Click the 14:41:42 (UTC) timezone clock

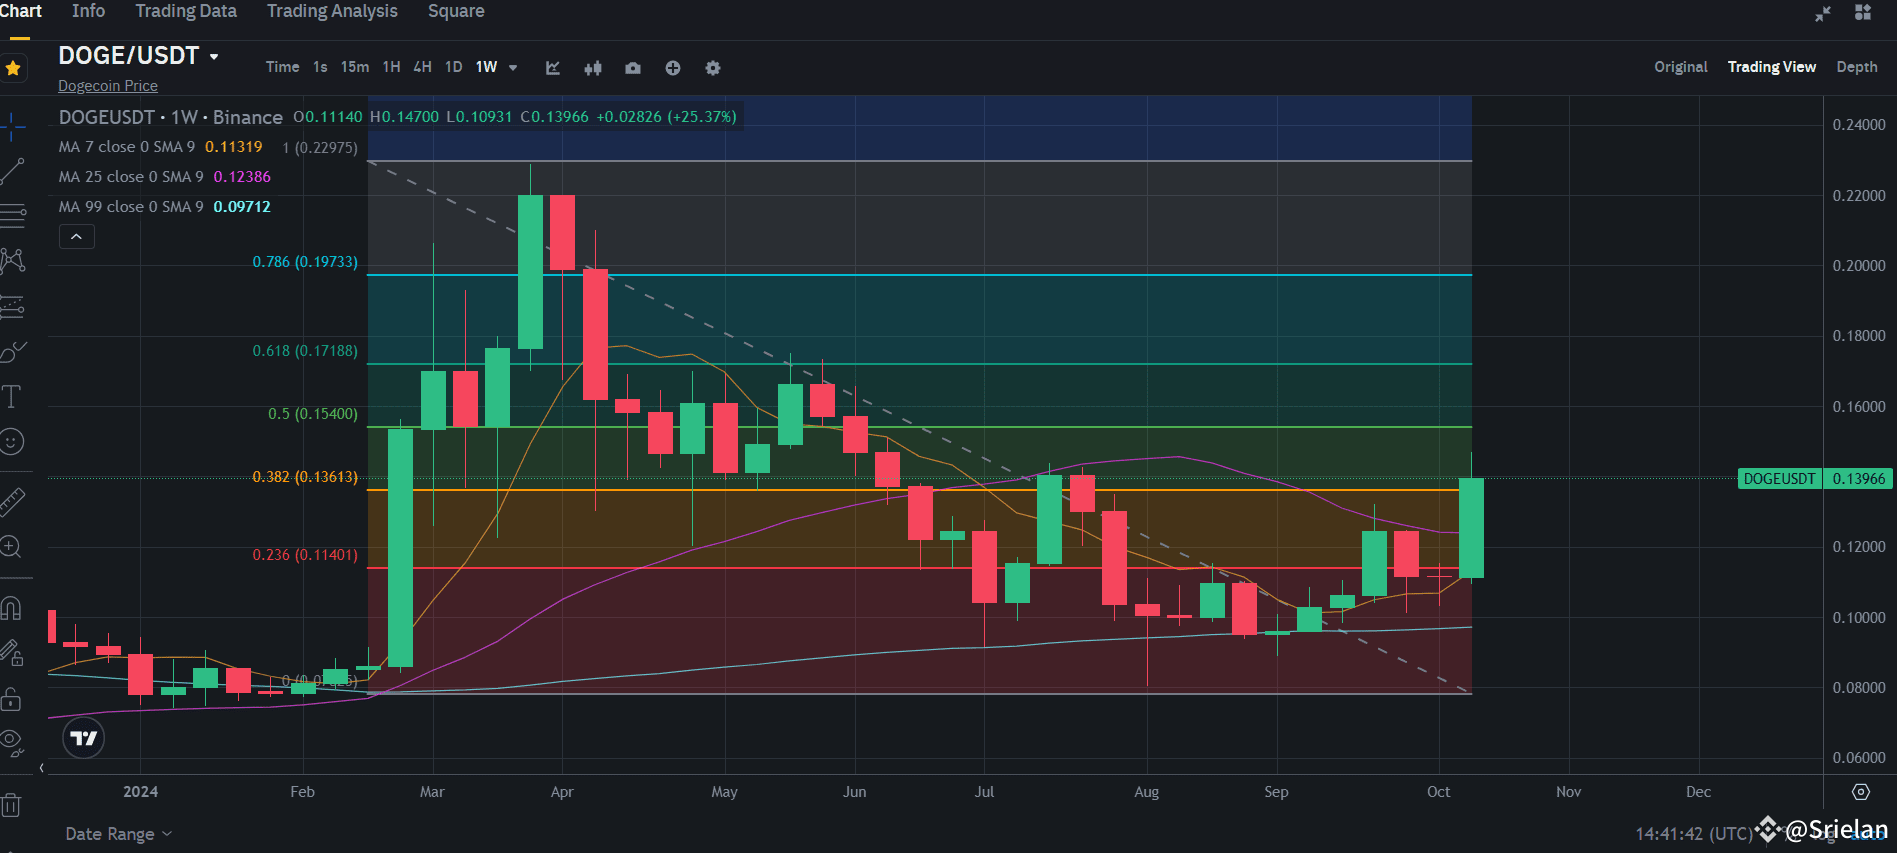(x=1694, y=834)
